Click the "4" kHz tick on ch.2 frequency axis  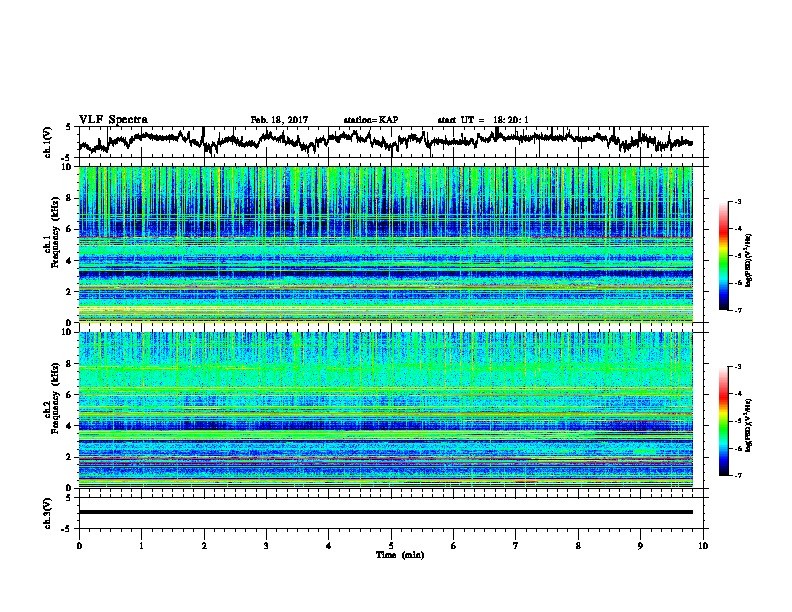click(x=71, y=426)
